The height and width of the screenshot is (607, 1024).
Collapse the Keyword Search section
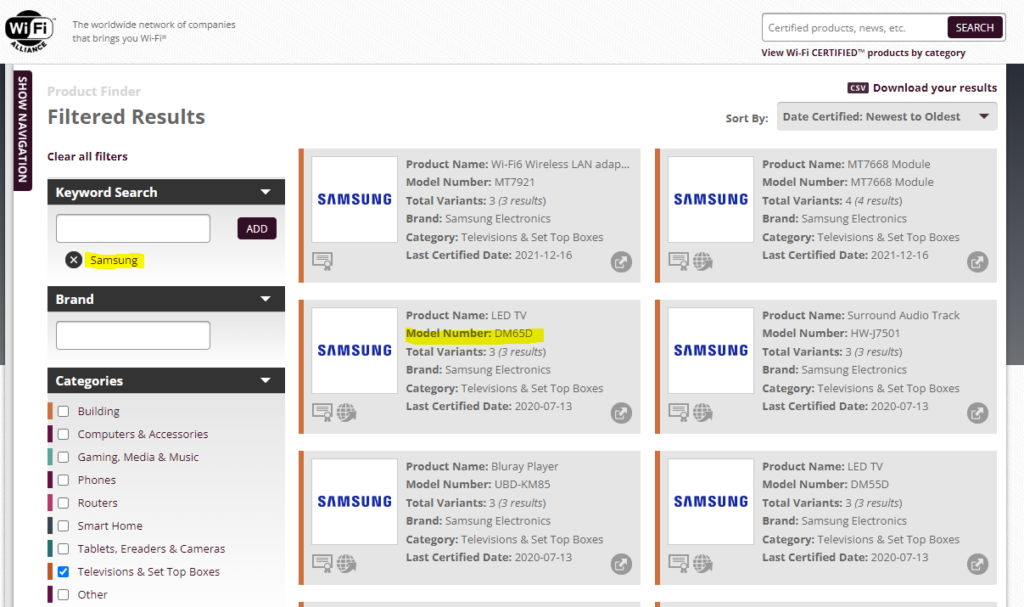coord(265,192)
